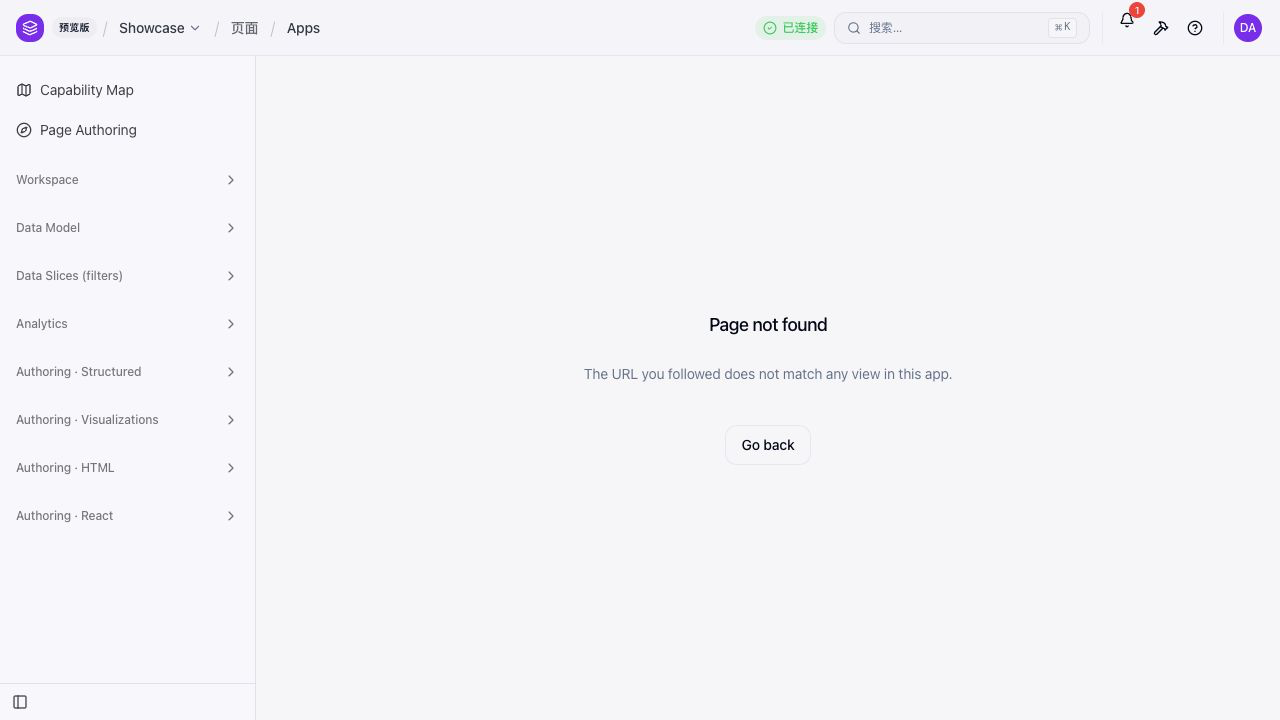Expand Authoring · HTML section
1280x720 pixels.
(x=128, y=468)
